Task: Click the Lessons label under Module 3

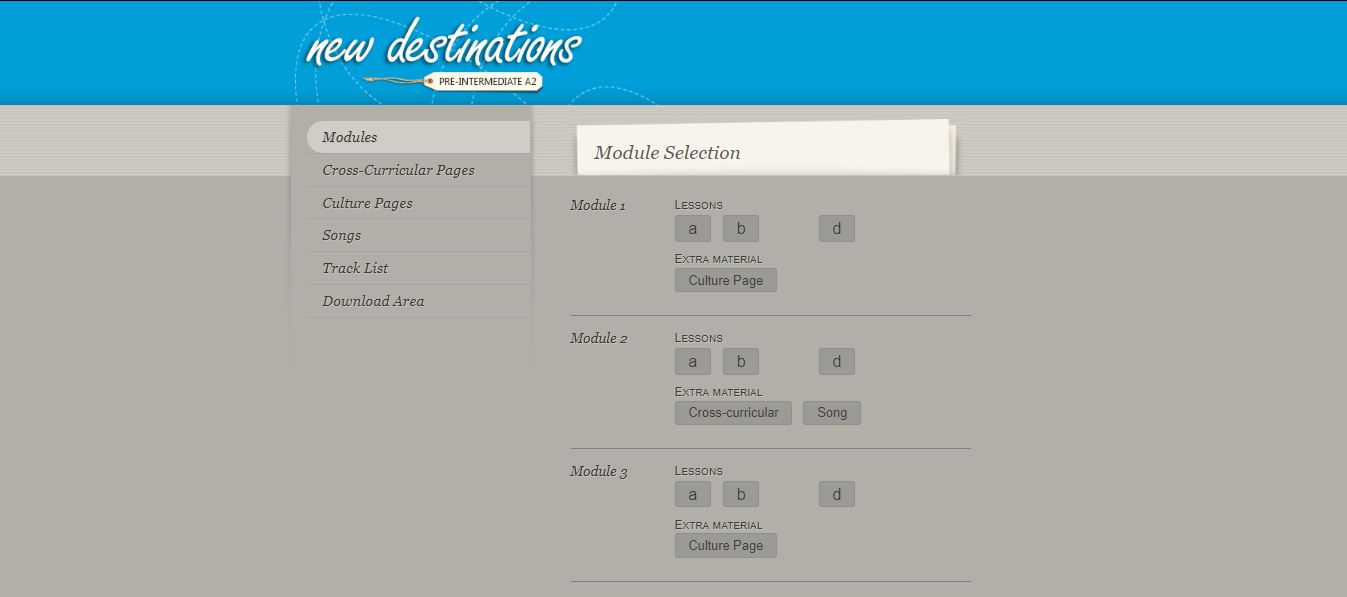Action: coord(699,471)
